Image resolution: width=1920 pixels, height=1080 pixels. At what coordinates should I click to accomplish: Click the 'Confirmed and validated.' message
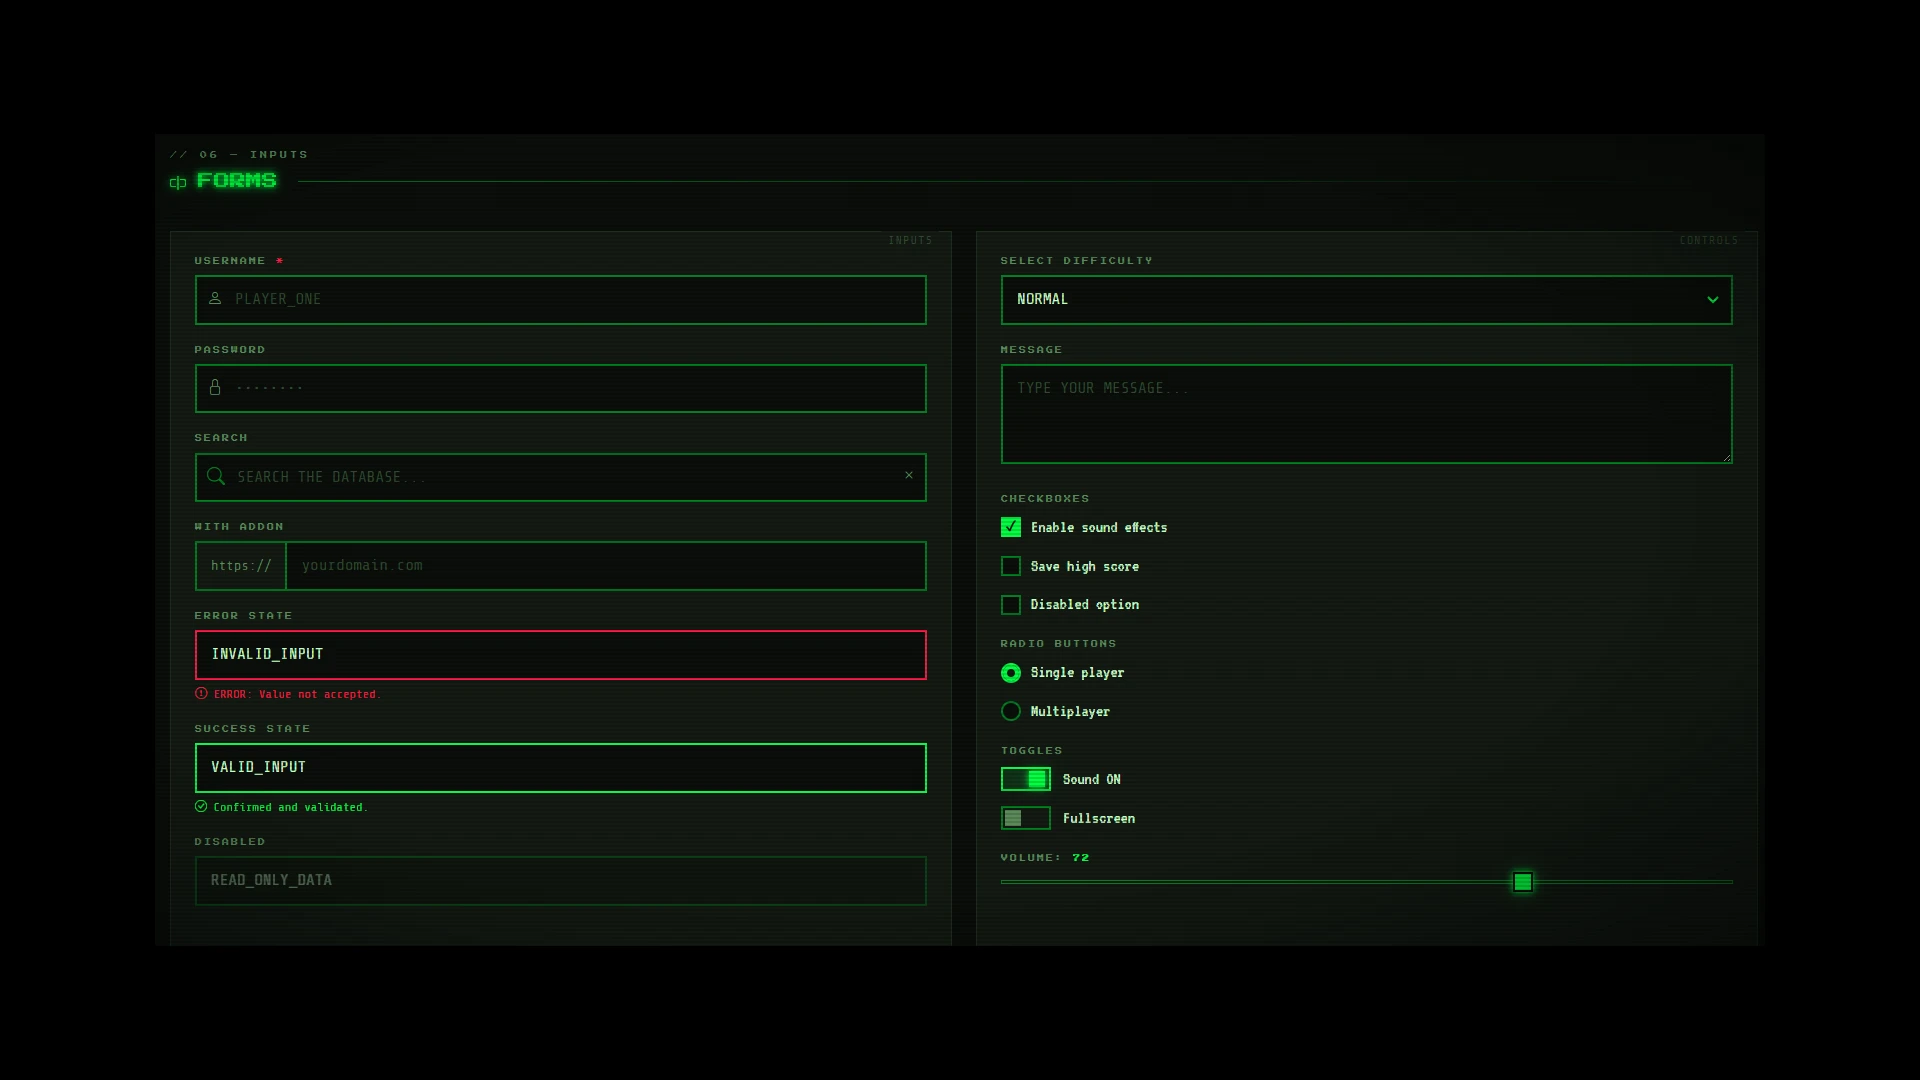290,807
